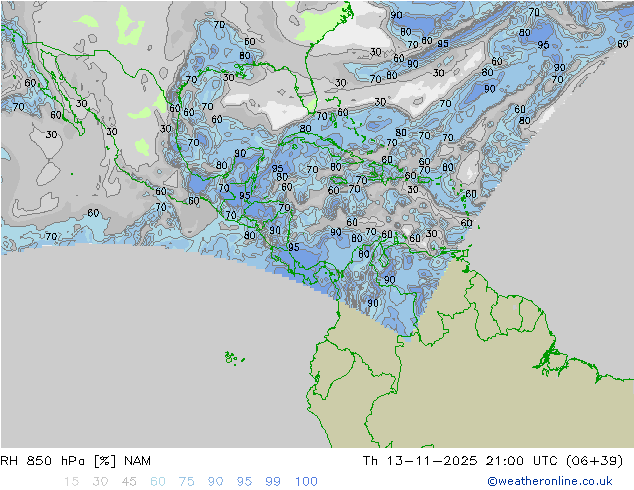Image resolution: width=634 pixels, height=490 pixels.
Task: Select the 30 value in the legend scale
Action: point(100,482)
